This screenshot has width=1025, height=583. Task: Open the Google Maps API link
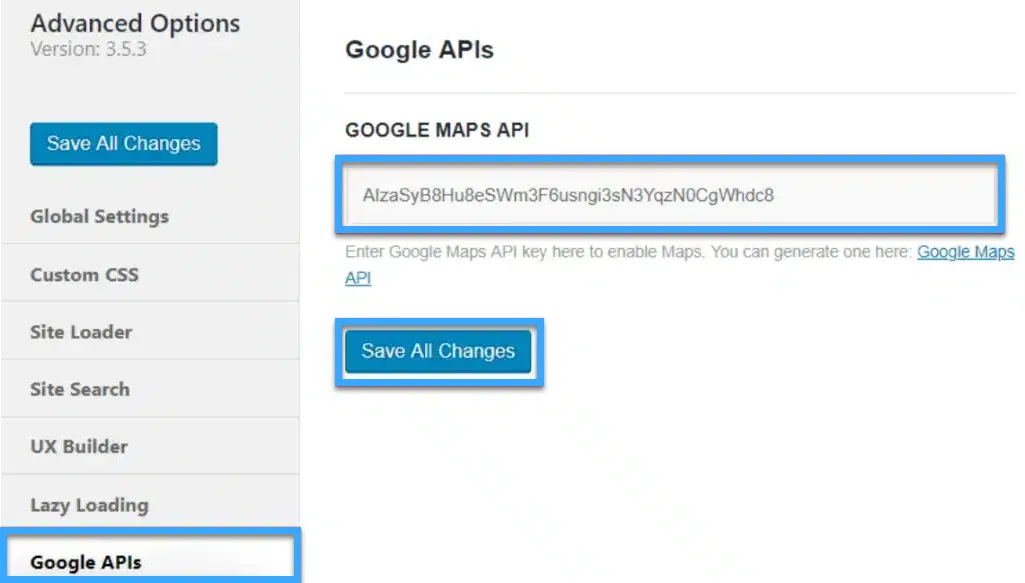(965, 252)
